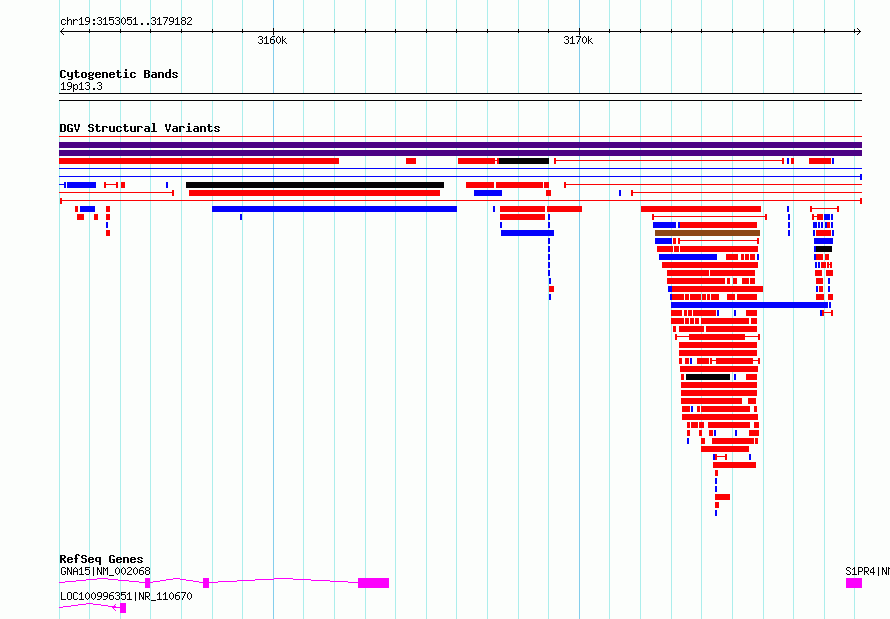890x619 pixels.
Task: Select the DGV Structural Variants track title
Action: pyautogui.click(x=140, y=128)
